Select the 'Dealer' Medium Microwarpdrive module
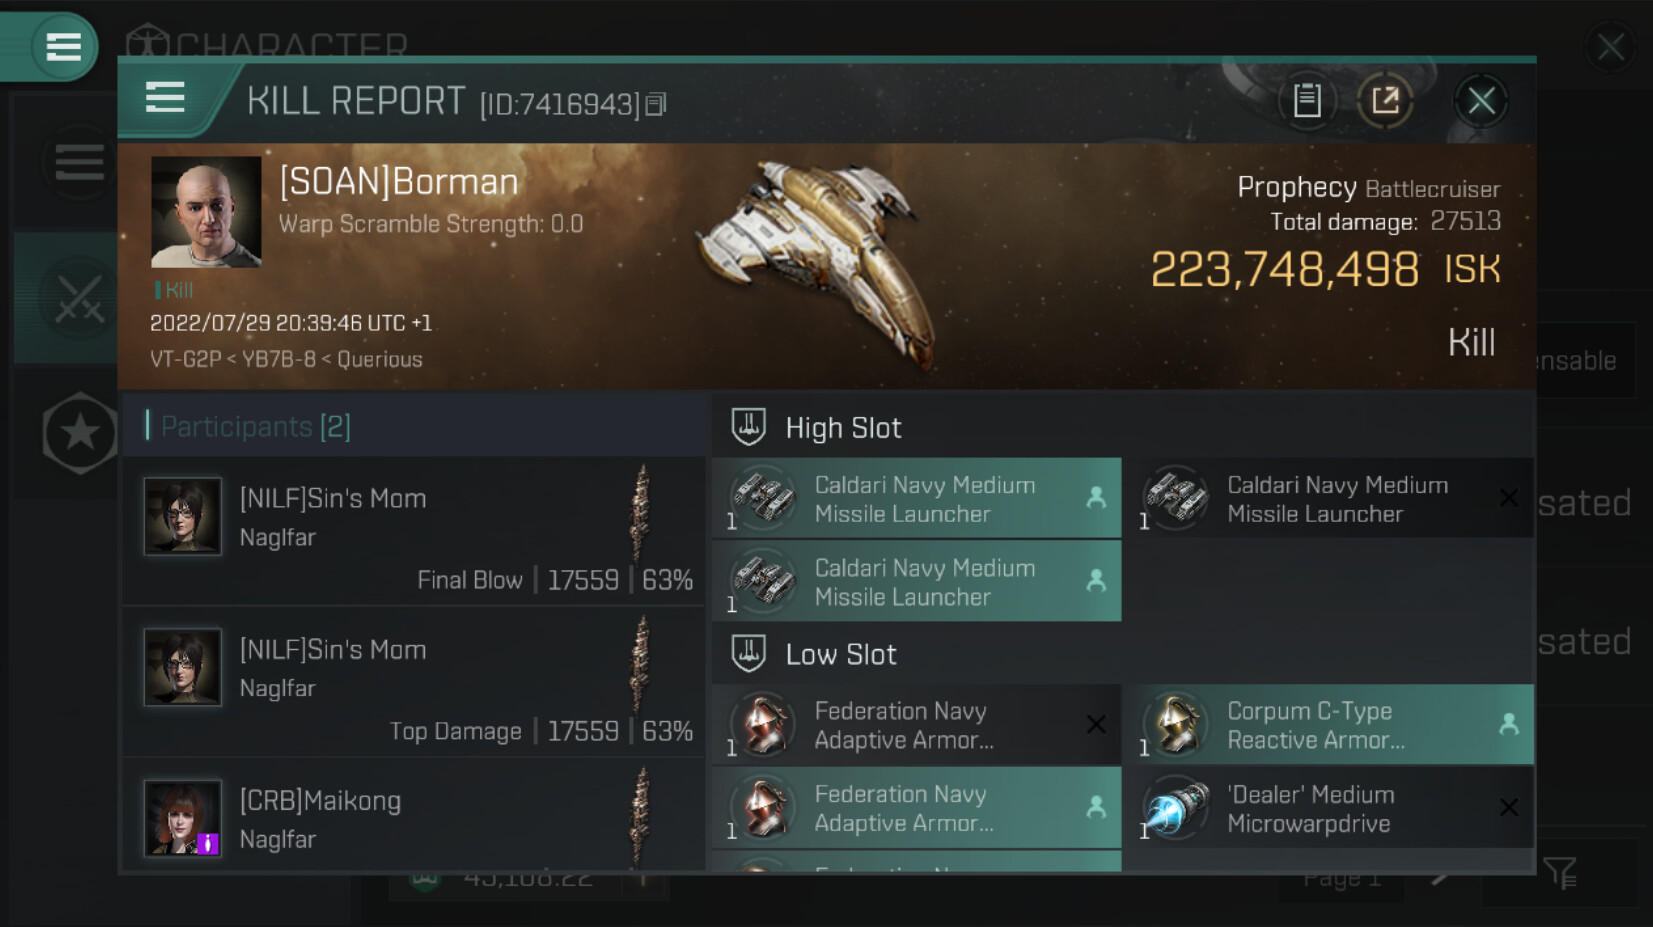Screen dimensions: 1653x927 pyautogui.click(x=1328, y=809)
